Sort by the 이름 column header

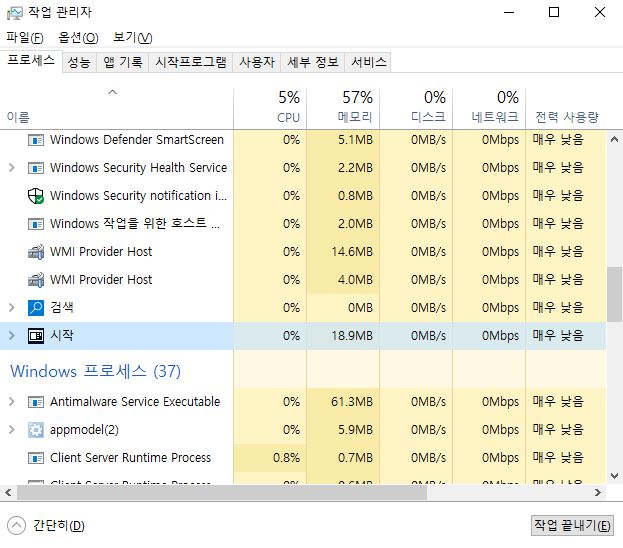(x=116, y=108)
